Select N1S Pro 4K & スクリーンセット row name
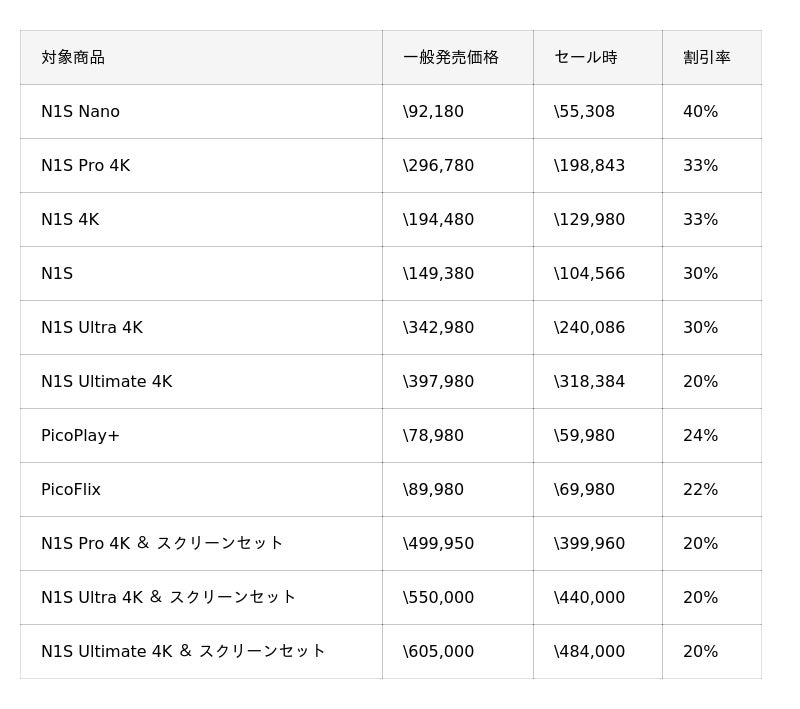800x709 pixels. click(162, 544)
